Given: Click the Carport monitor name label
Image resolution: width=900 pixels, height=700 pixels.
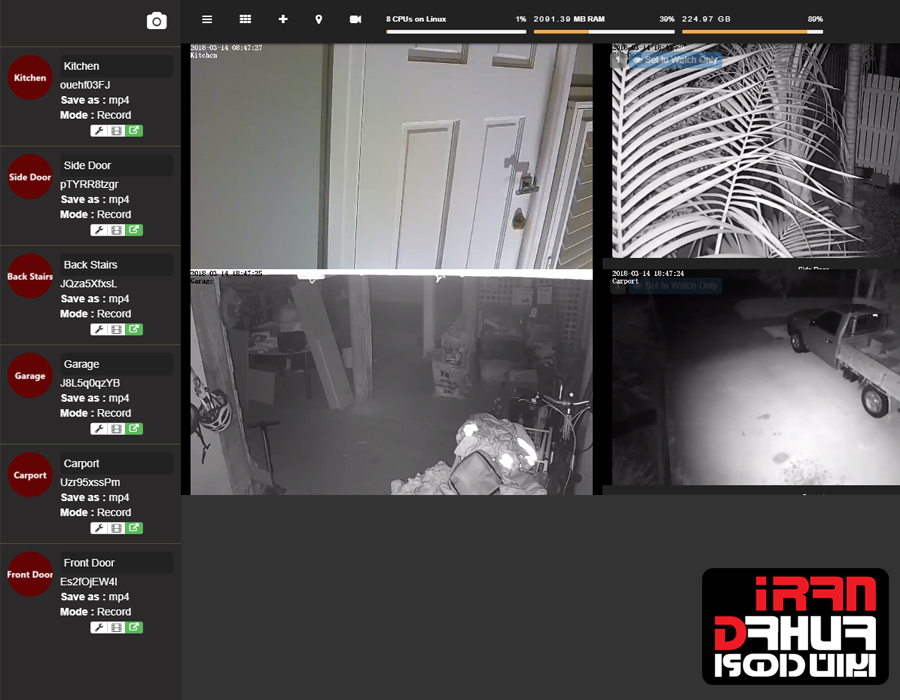Looking at the screenshot, I should pos(116,463).
